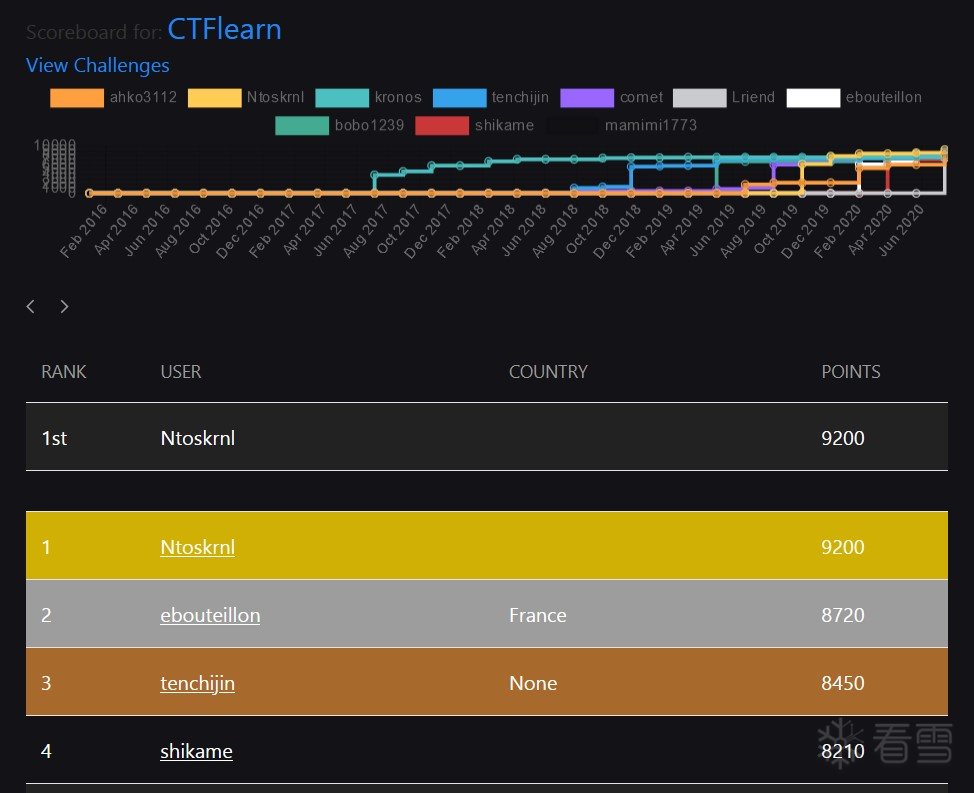974x793 pixels.
Task: Toggle the Ntoskrnl yellow legend swatch
Action: tap(214, 97)
